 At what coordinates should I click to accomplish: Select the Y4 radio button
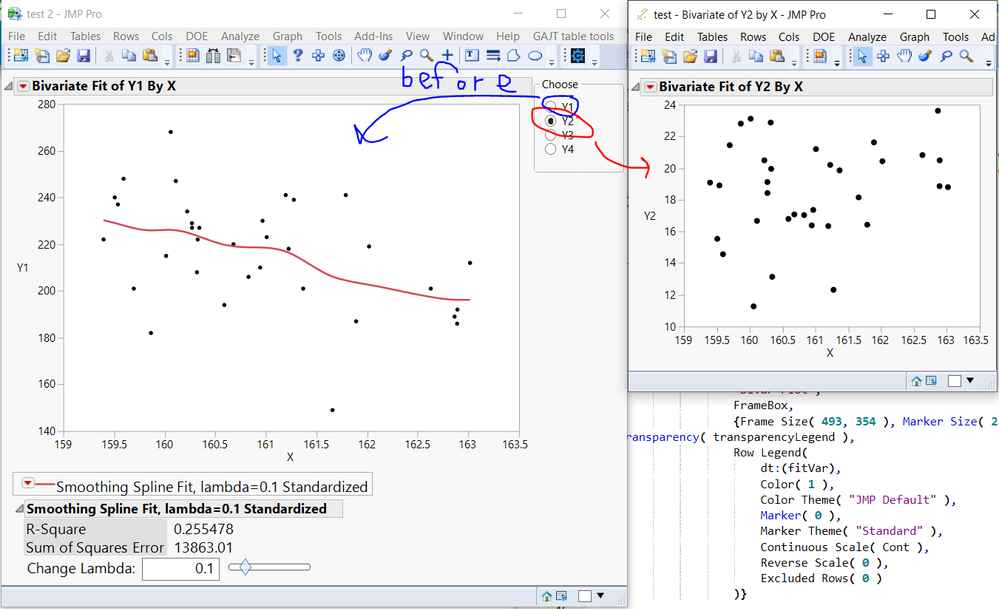(551, 149)
